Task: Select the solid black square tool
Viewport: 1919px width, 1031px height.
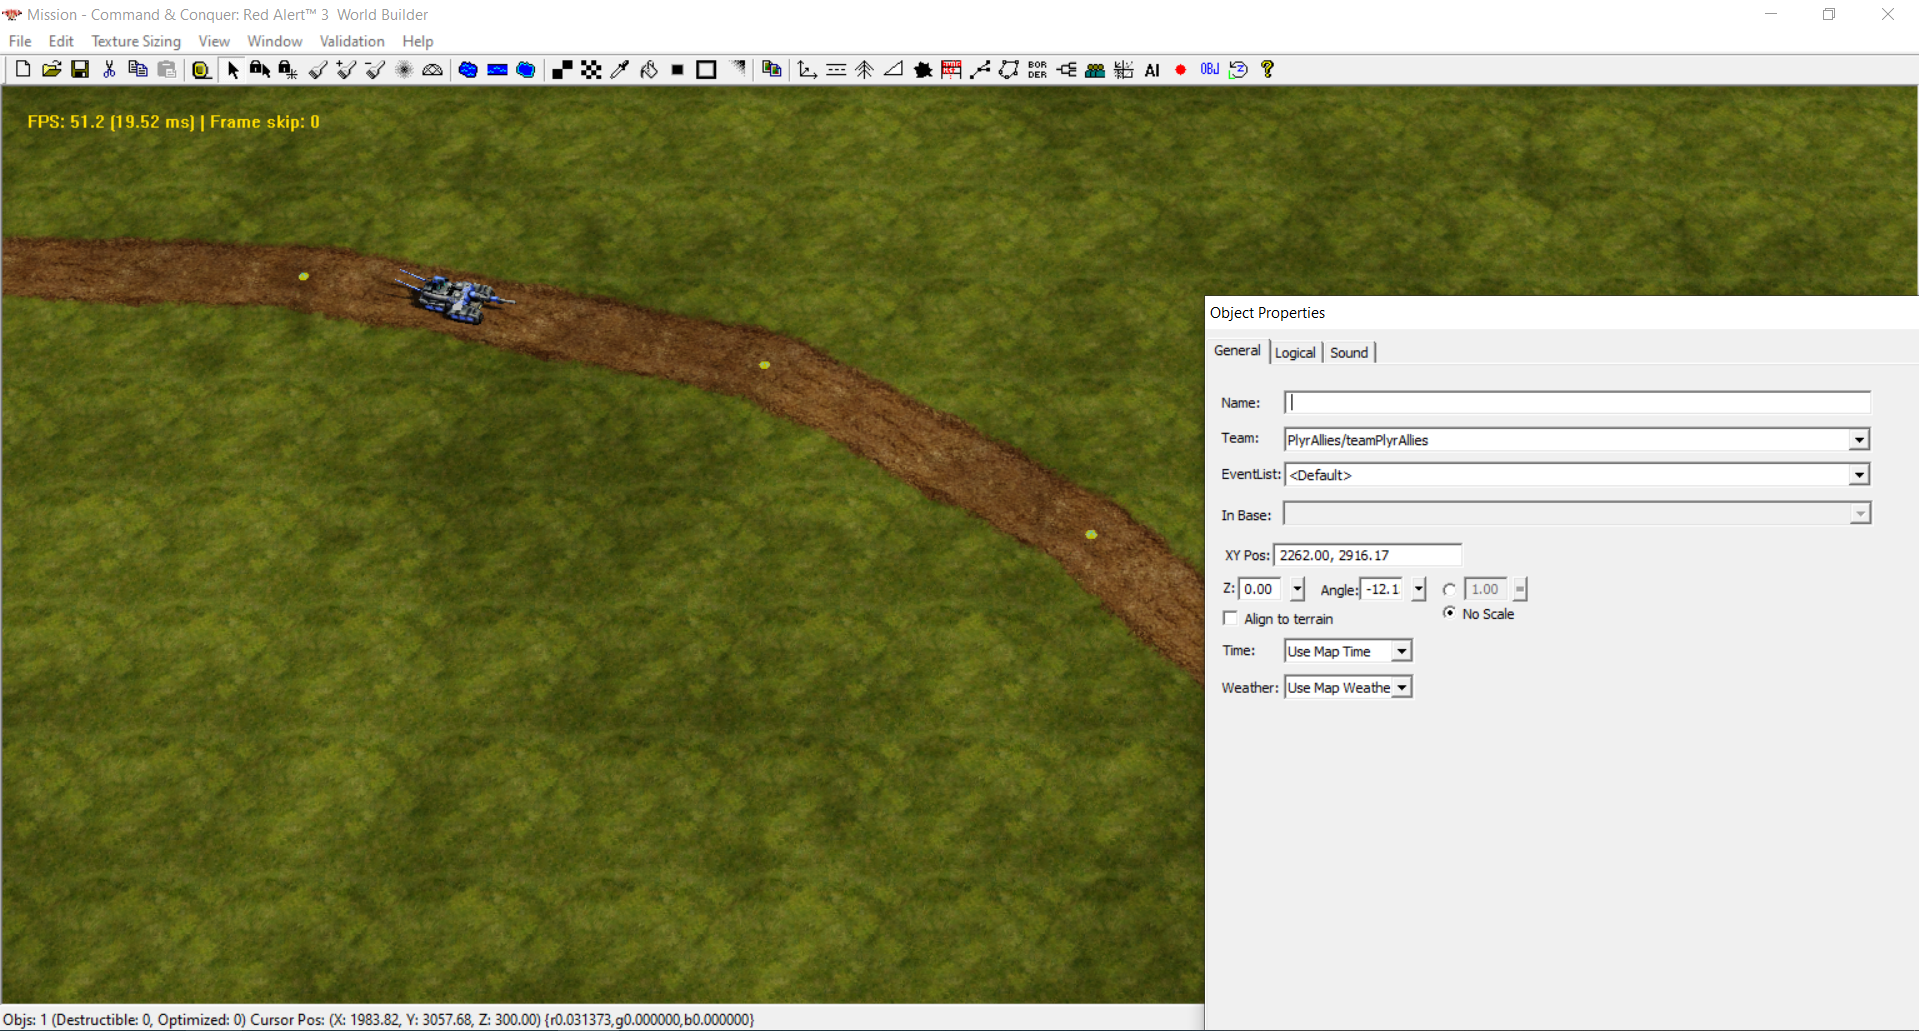Action: 677,69
